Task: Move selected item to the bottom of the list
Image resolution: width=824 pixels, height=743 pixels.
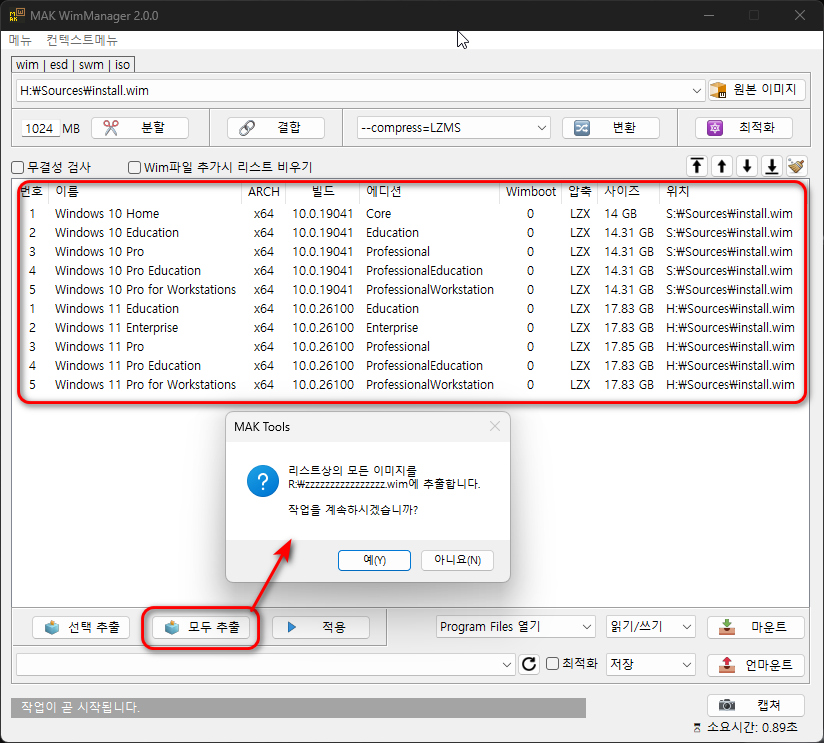Action: [x=772, y=167]
